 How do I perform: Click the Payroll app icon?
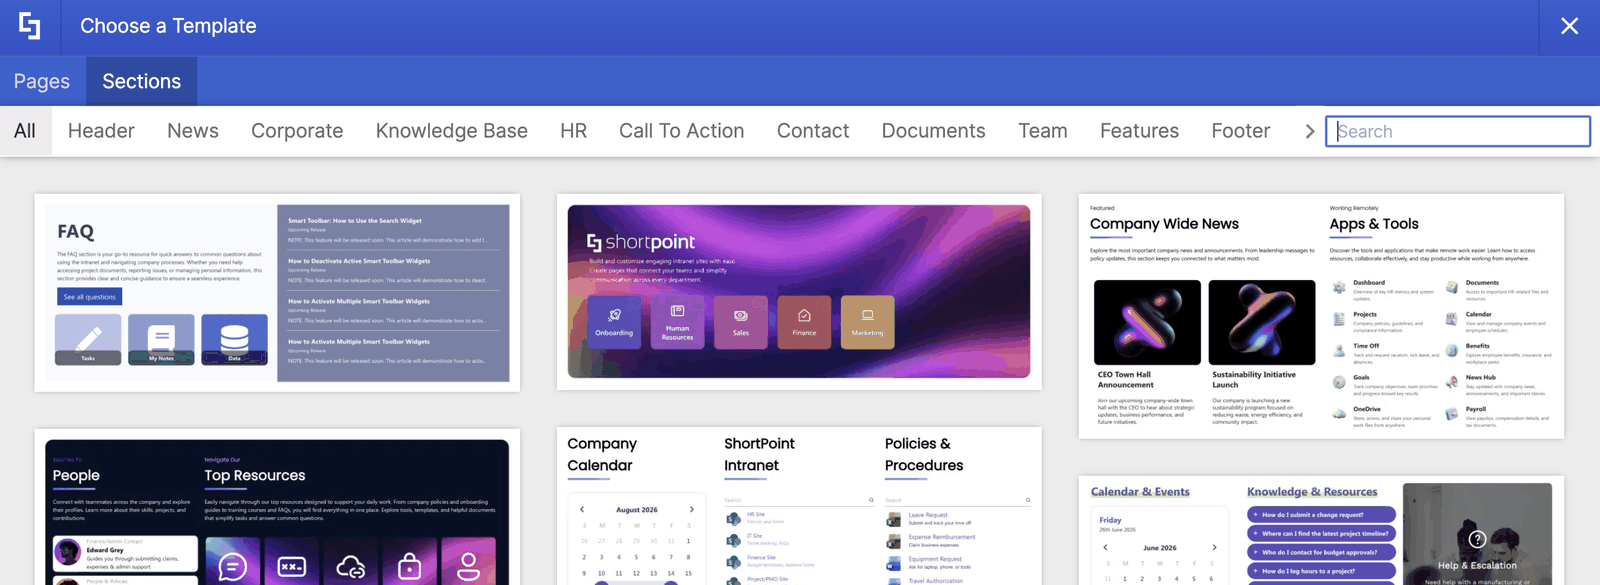tap(1452, 414)
